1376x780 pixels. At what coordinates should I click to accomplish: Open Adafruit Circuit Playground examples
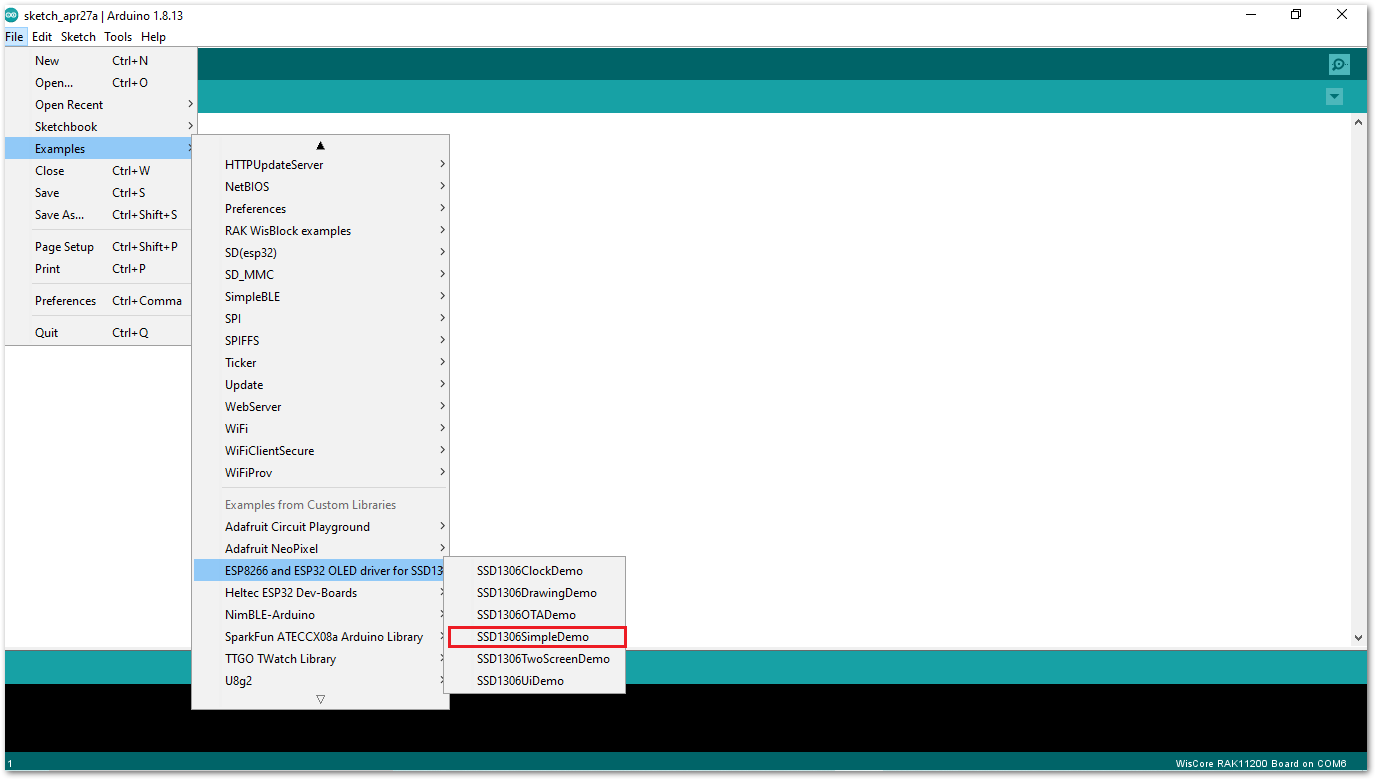(320, 527)
